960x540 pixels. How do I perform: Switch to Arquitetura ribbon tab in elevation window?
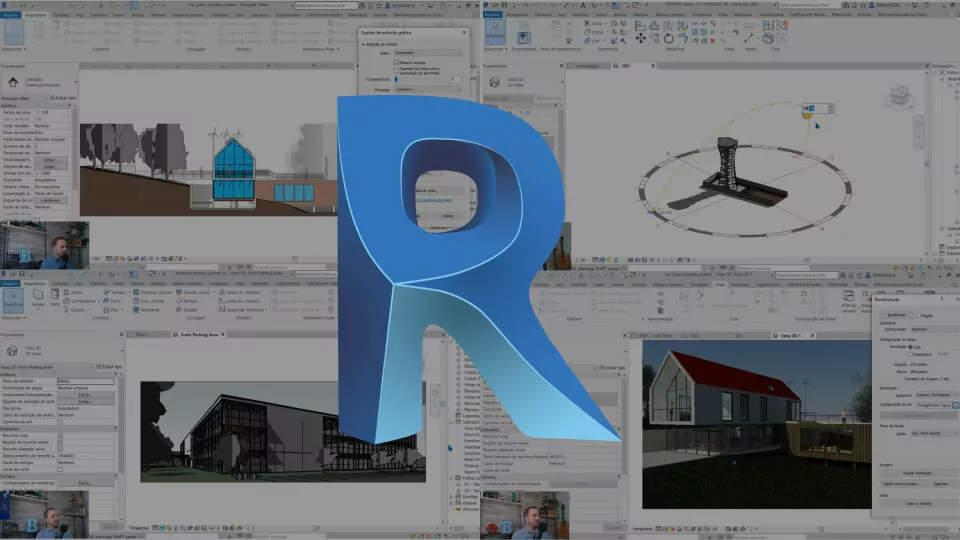pos(35,15)
